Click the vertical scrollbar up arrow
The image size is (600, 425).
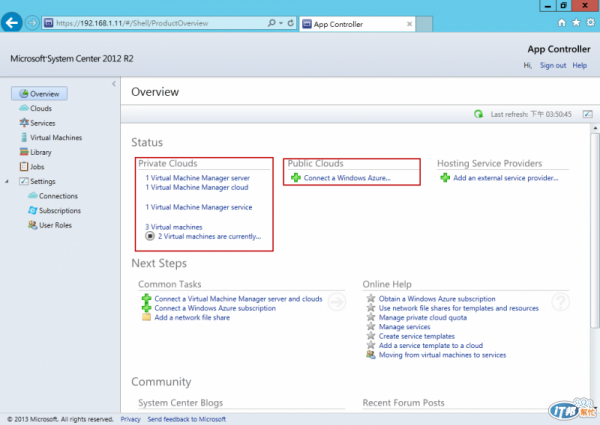[595, 128]
